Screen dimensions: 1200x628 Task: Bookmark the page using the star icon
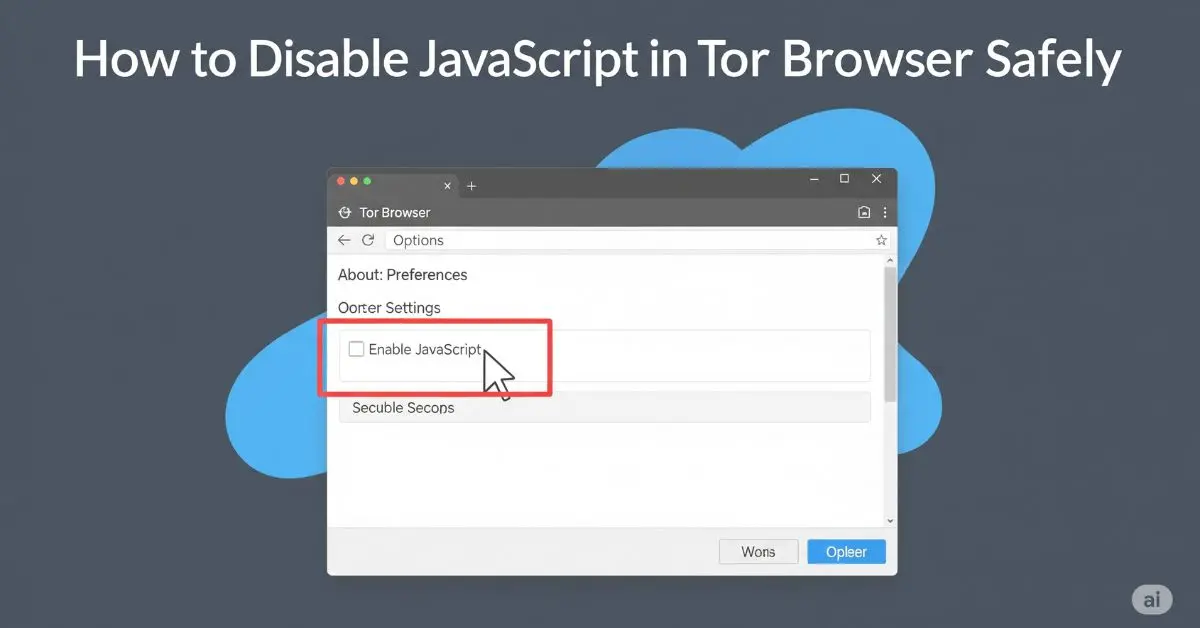click(x=881, y=240)
